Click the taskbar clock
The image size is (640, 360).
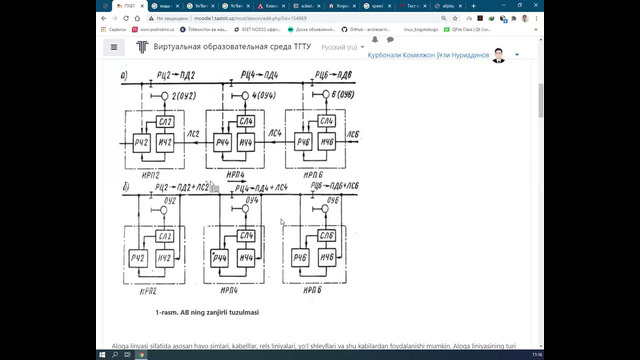[537, 355]
